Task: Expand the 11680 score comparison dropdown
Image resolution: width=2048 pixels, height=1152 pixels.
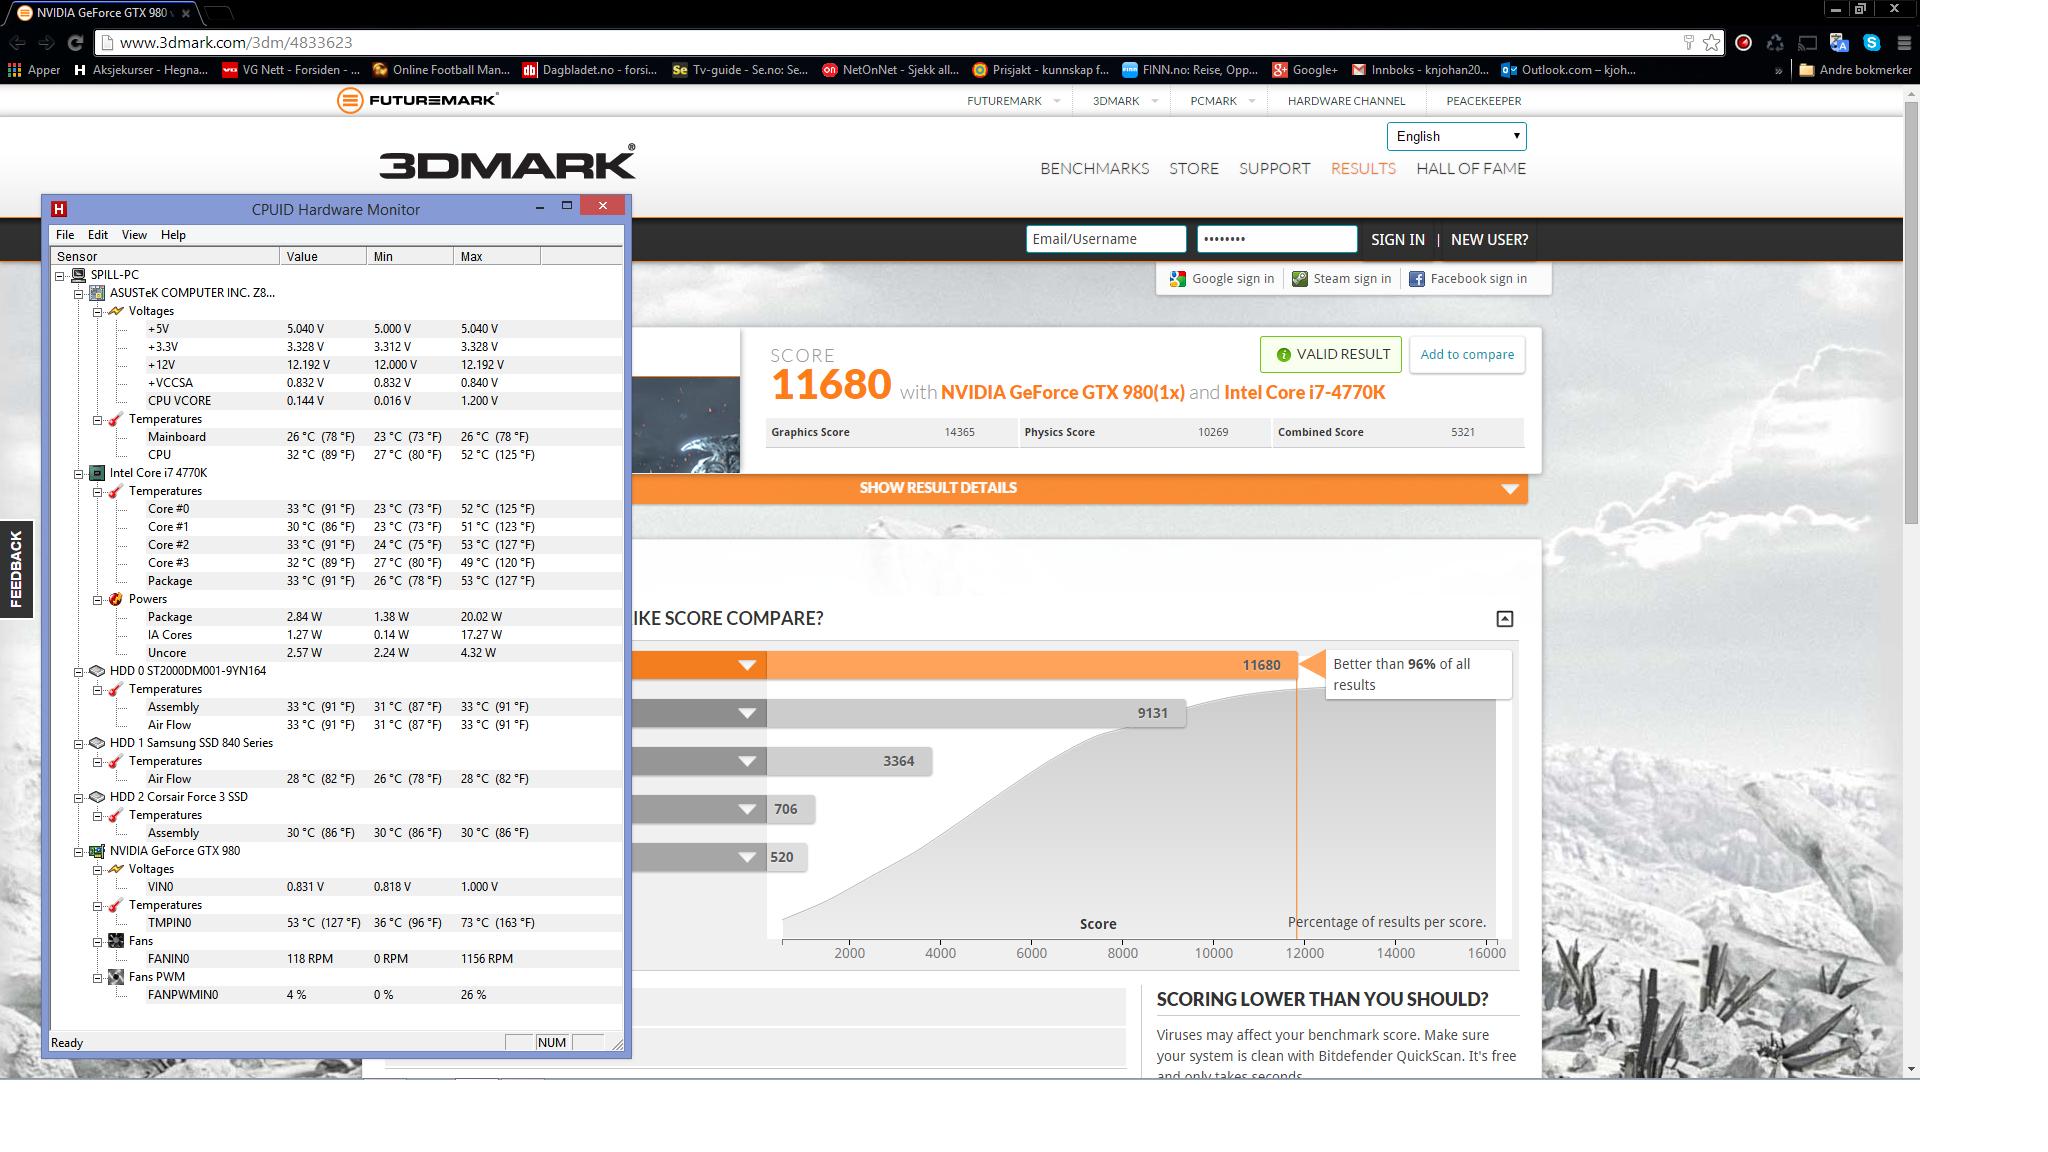Action: tap(747, 665)
